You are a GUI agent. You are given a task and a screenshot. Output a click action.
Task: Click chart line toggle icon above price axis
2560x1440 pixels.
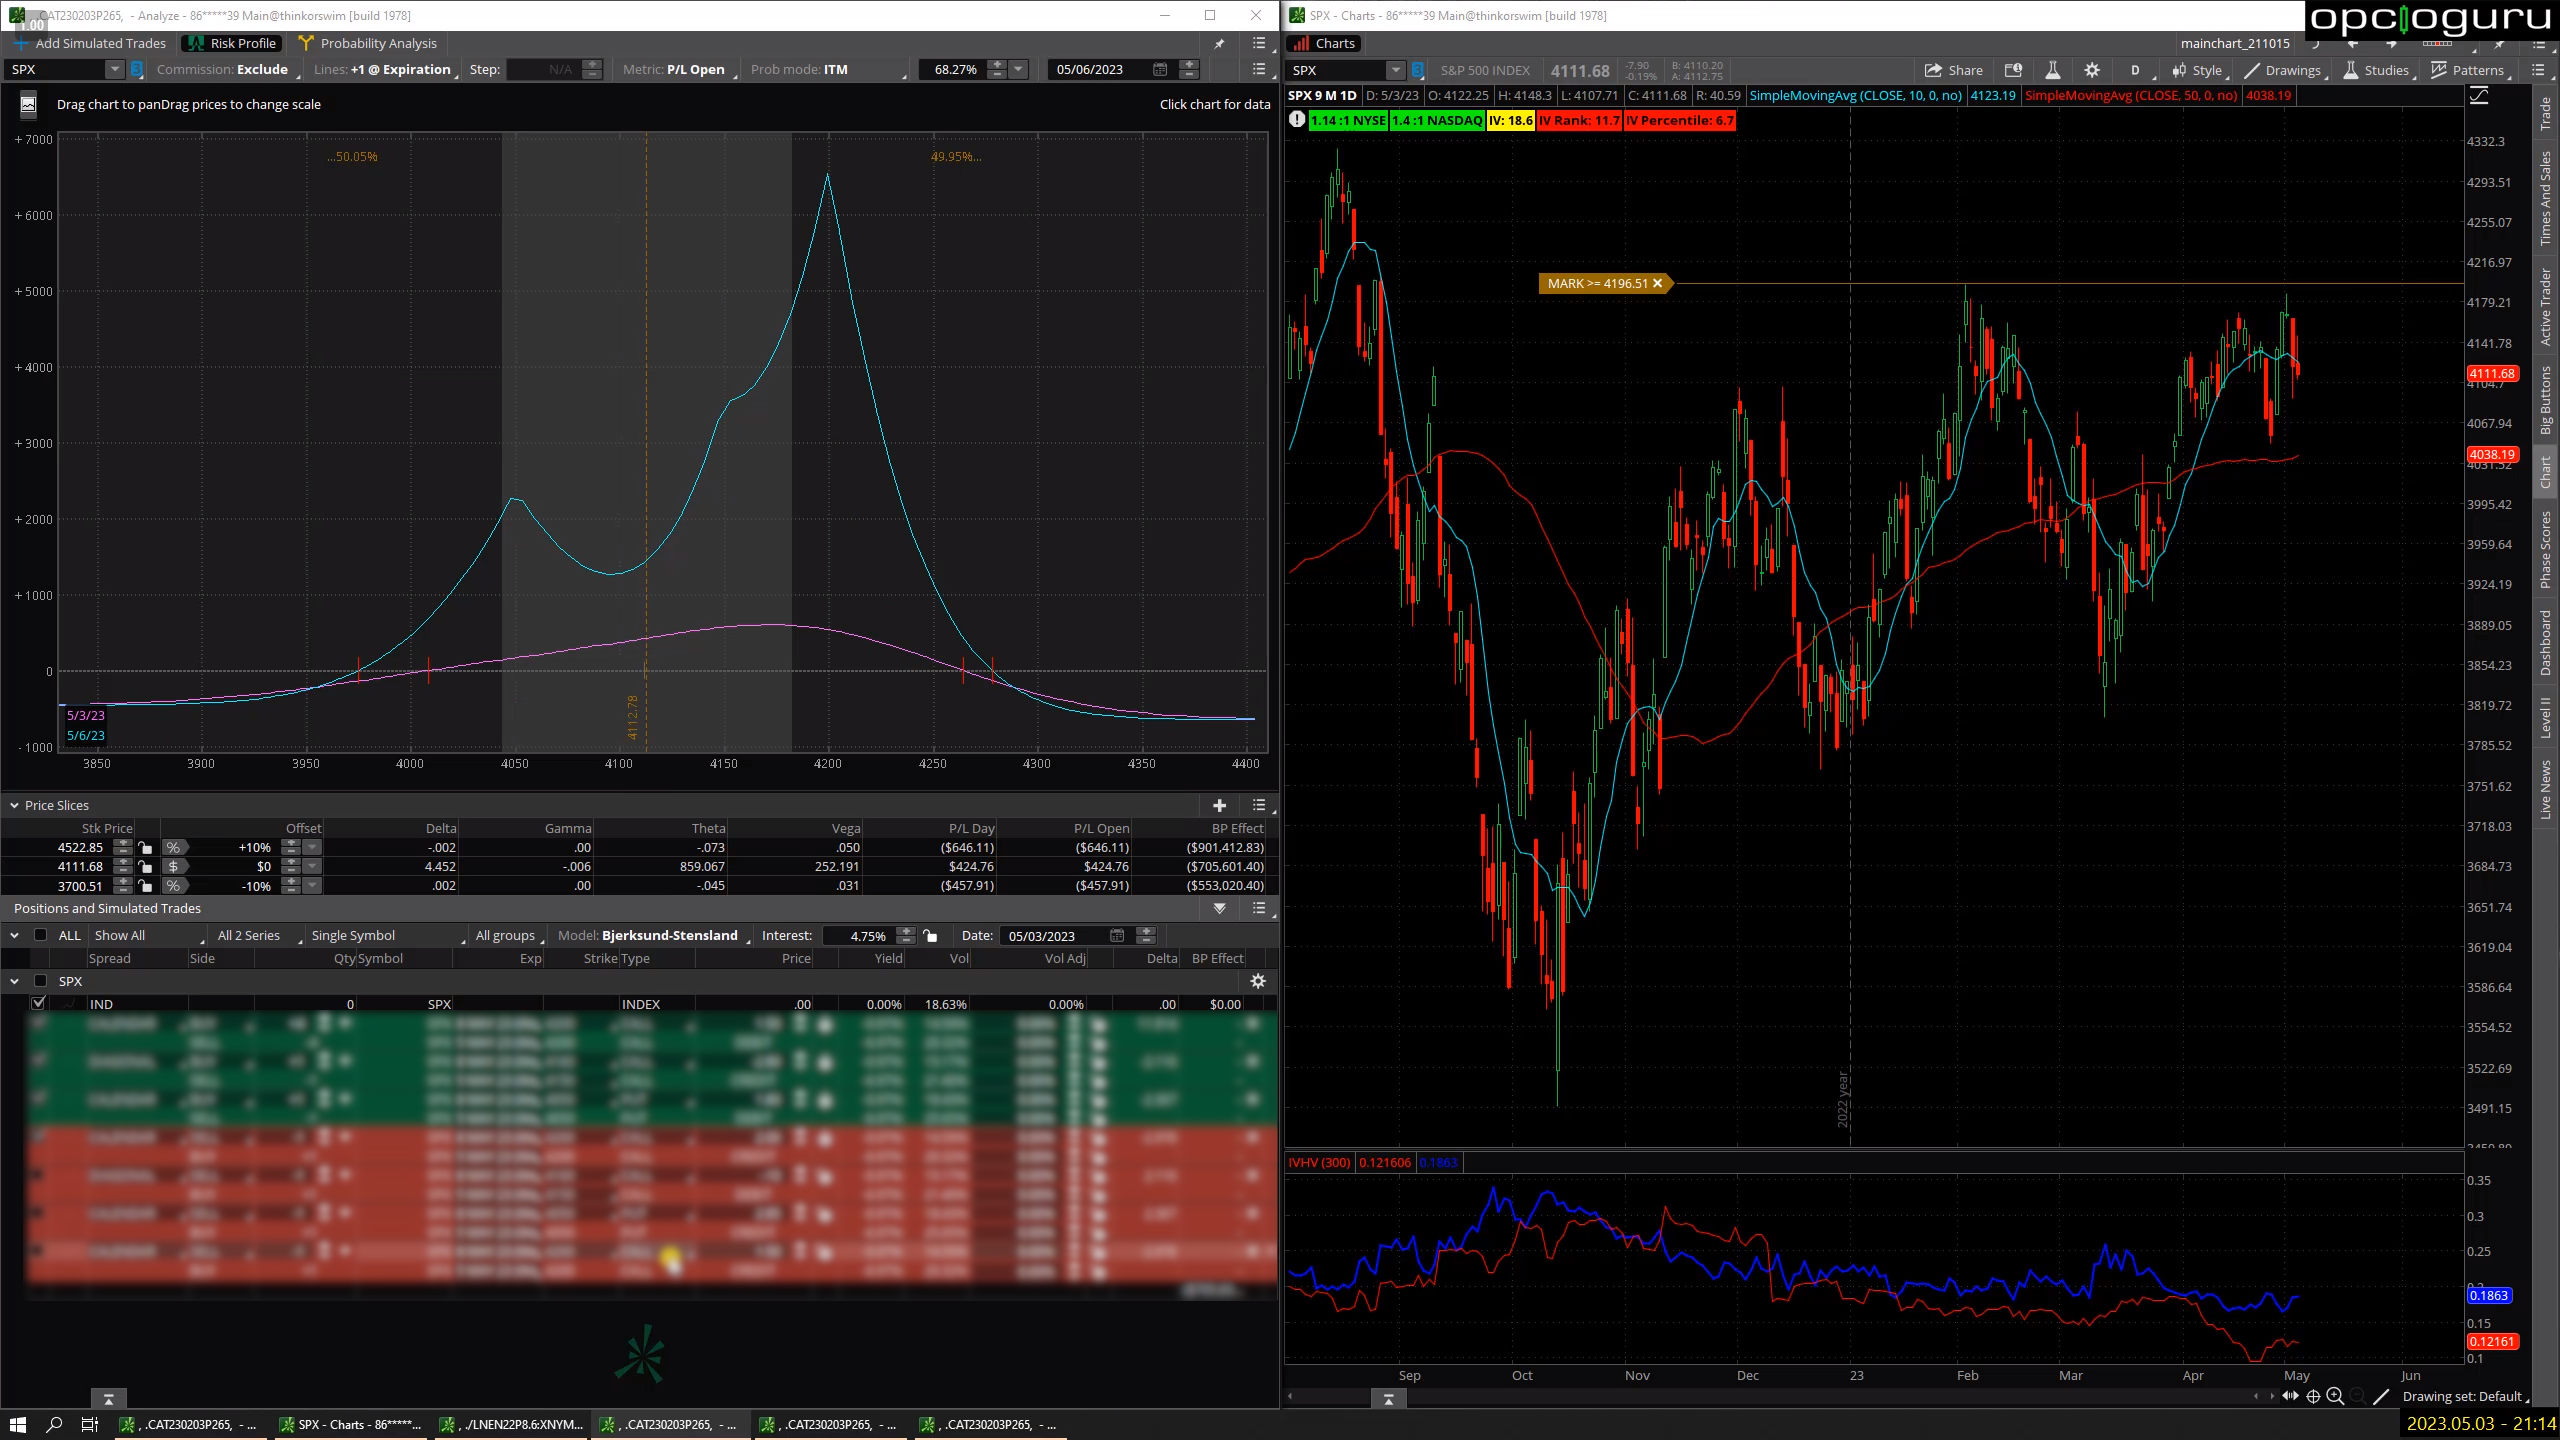2480,96
